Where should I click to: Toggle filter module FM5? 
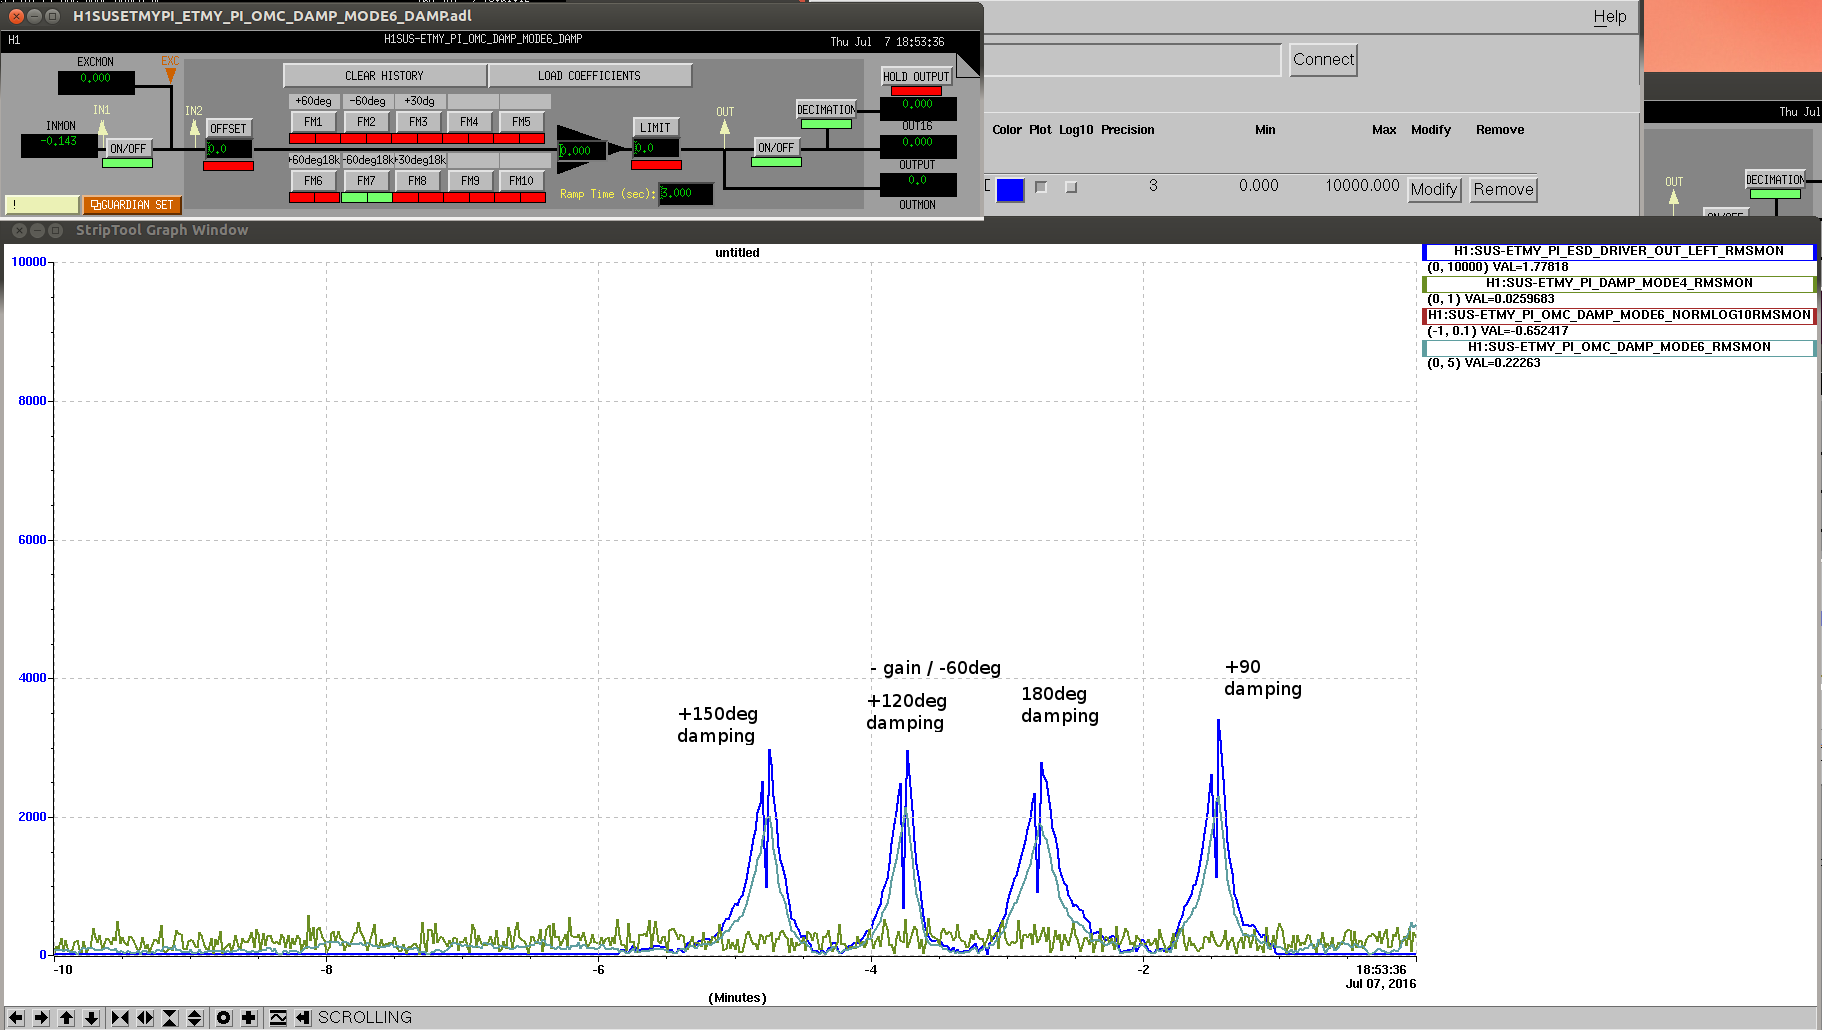[521, 122]
